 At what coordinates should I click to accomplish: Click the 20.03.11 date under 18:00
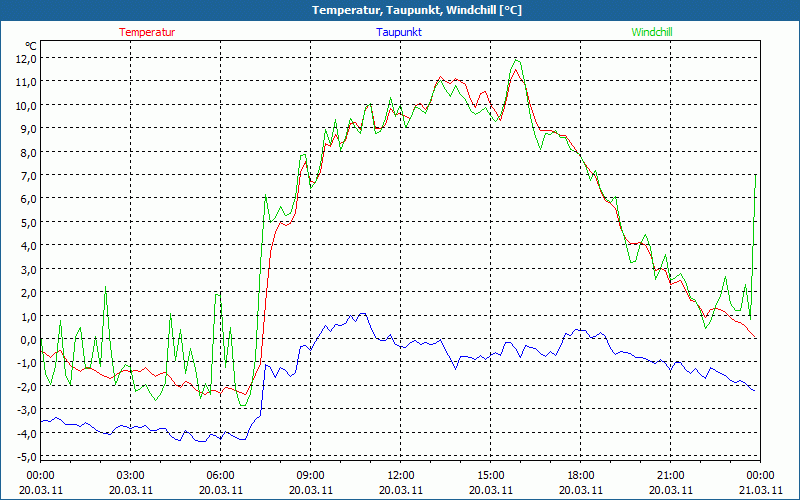[580, 490]
